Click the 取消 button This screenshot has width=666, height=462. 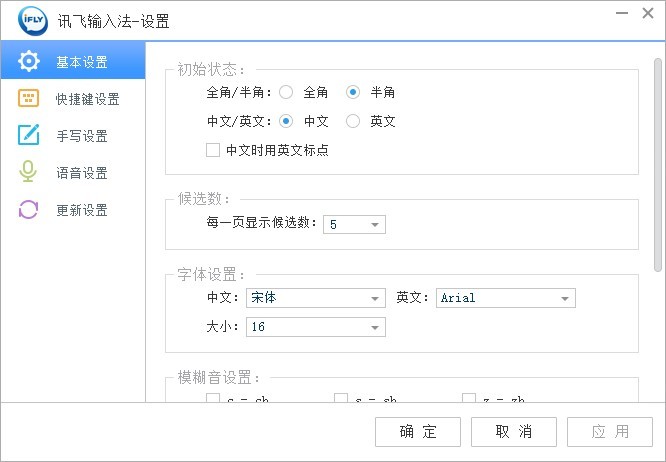(x=513, y=432)
